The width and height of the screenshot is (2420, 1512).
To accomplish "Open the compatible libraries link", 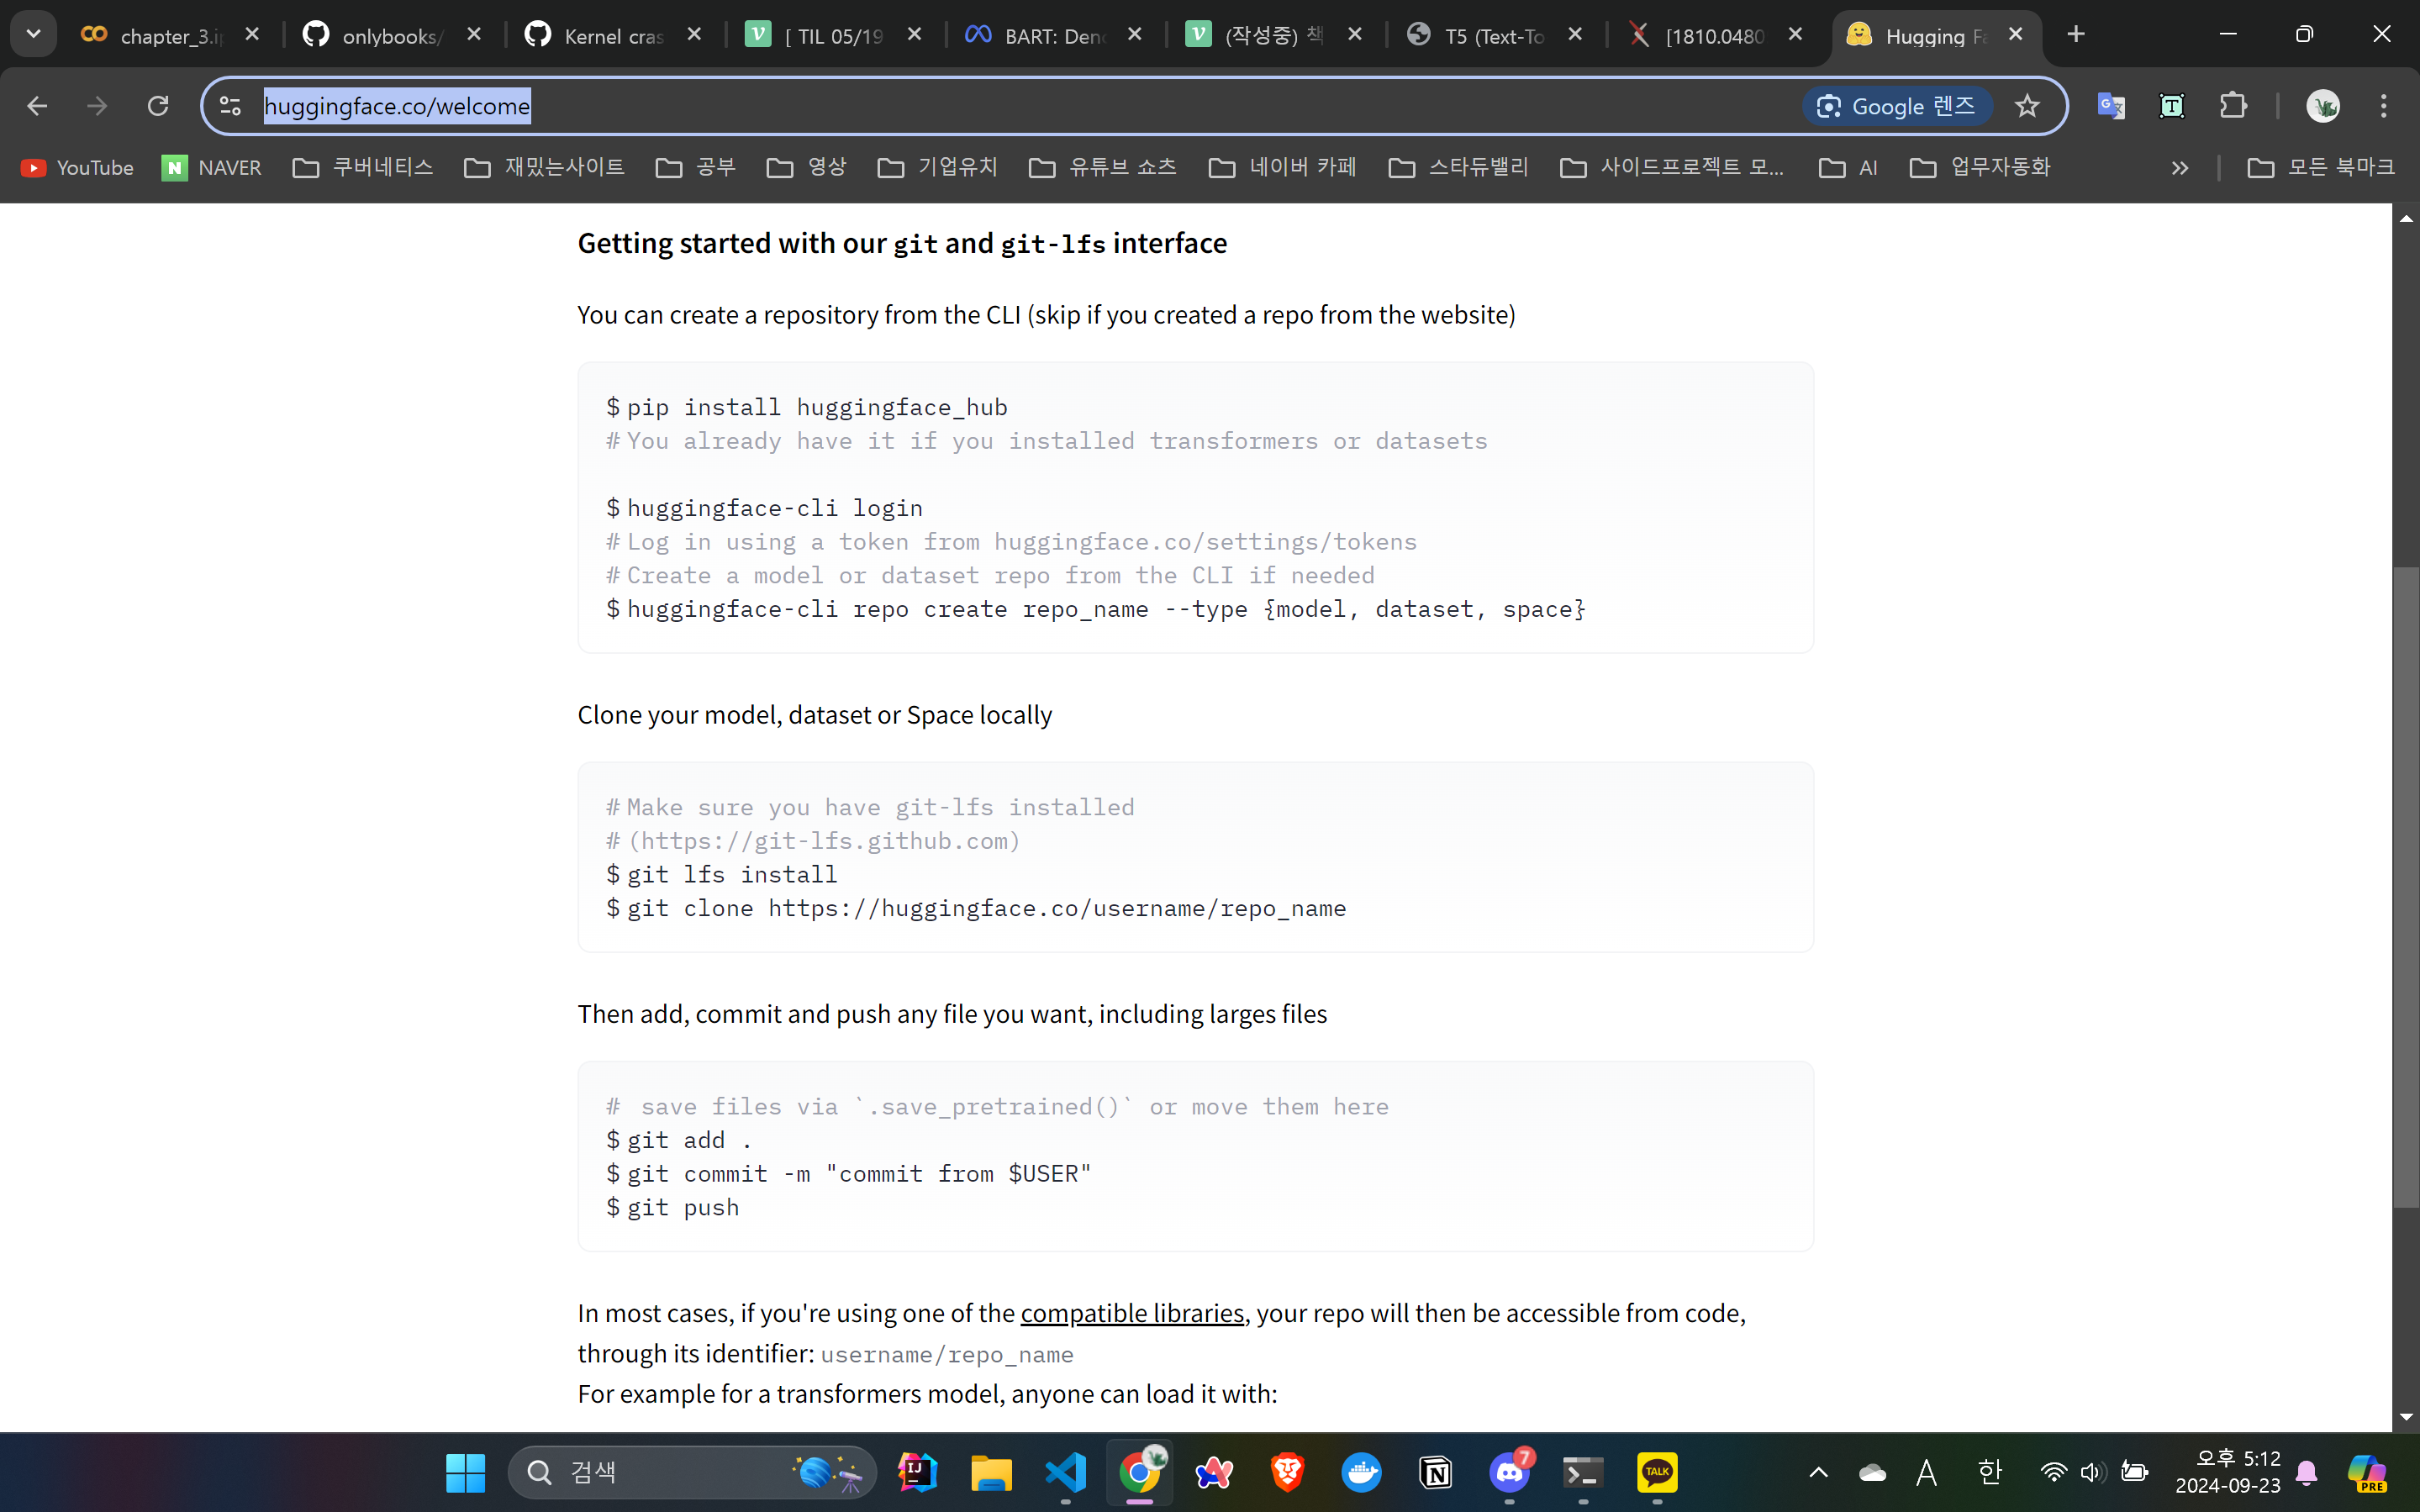I will coord(1132,1313).
